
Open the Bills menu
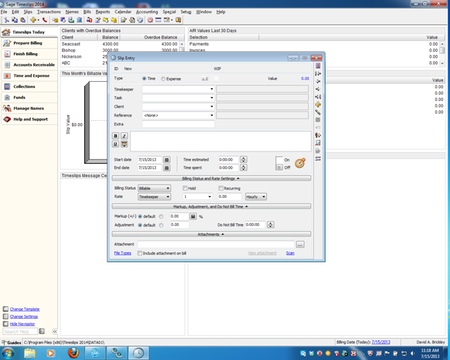pyautogui.click(x=87, y=12)
